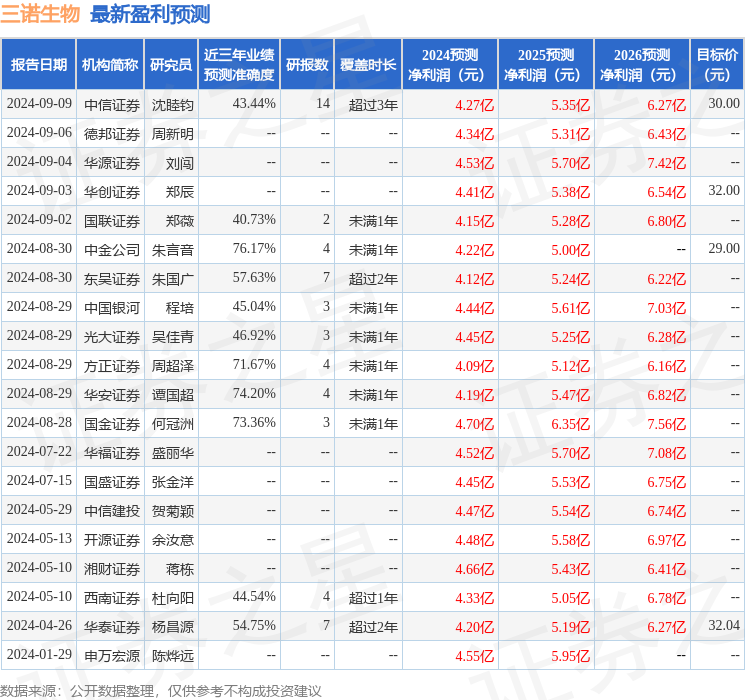The image size is (745, 700).
Task: Click analyst name 朱言音
Action: 172,250
